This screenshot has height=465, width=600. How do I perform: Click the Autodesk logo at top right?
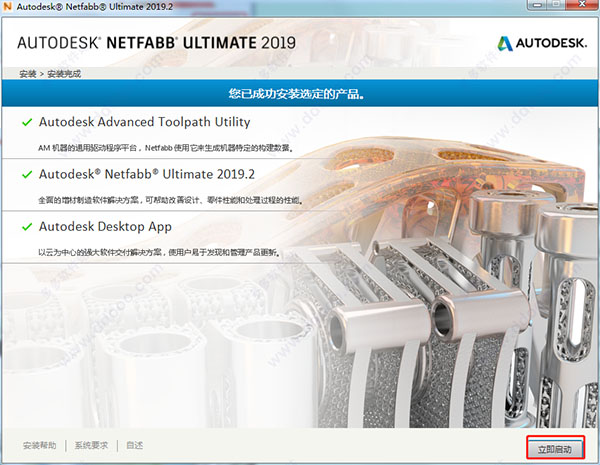coord(542,43)
